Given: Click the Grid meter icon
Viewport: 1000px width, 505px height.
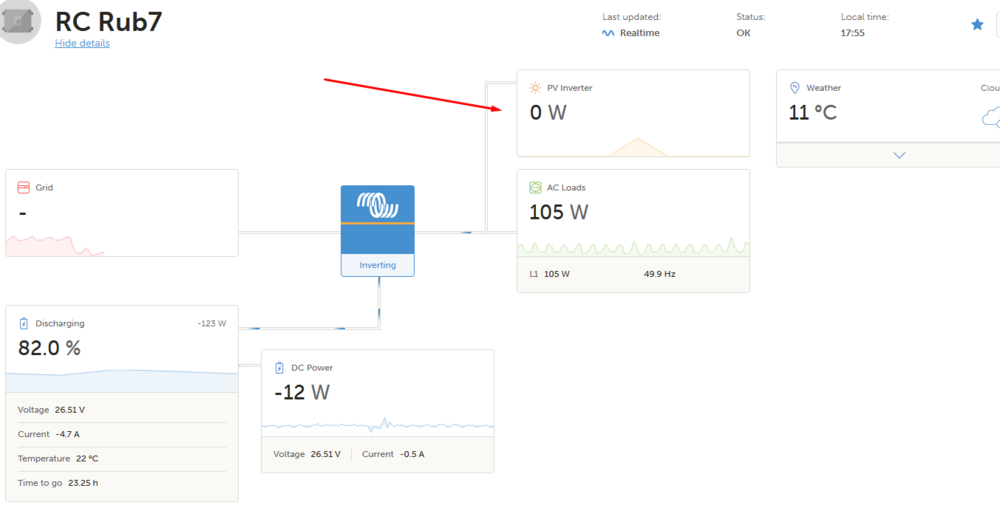Looking at the screenshot, I should click(x=24, y=187).
